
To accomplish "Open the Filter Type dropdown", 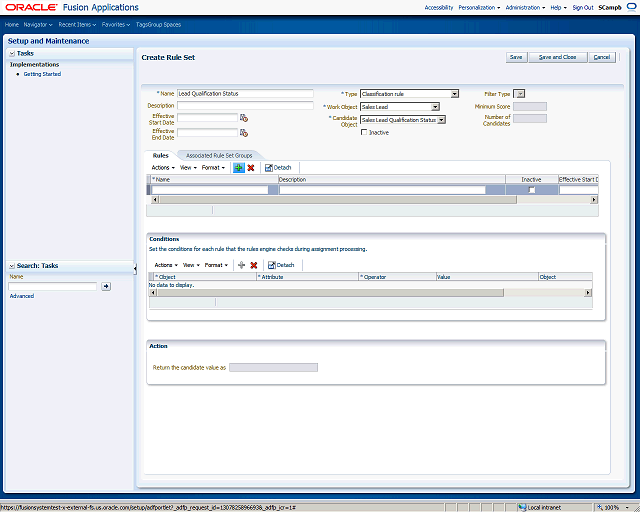I will click(520, 94).
